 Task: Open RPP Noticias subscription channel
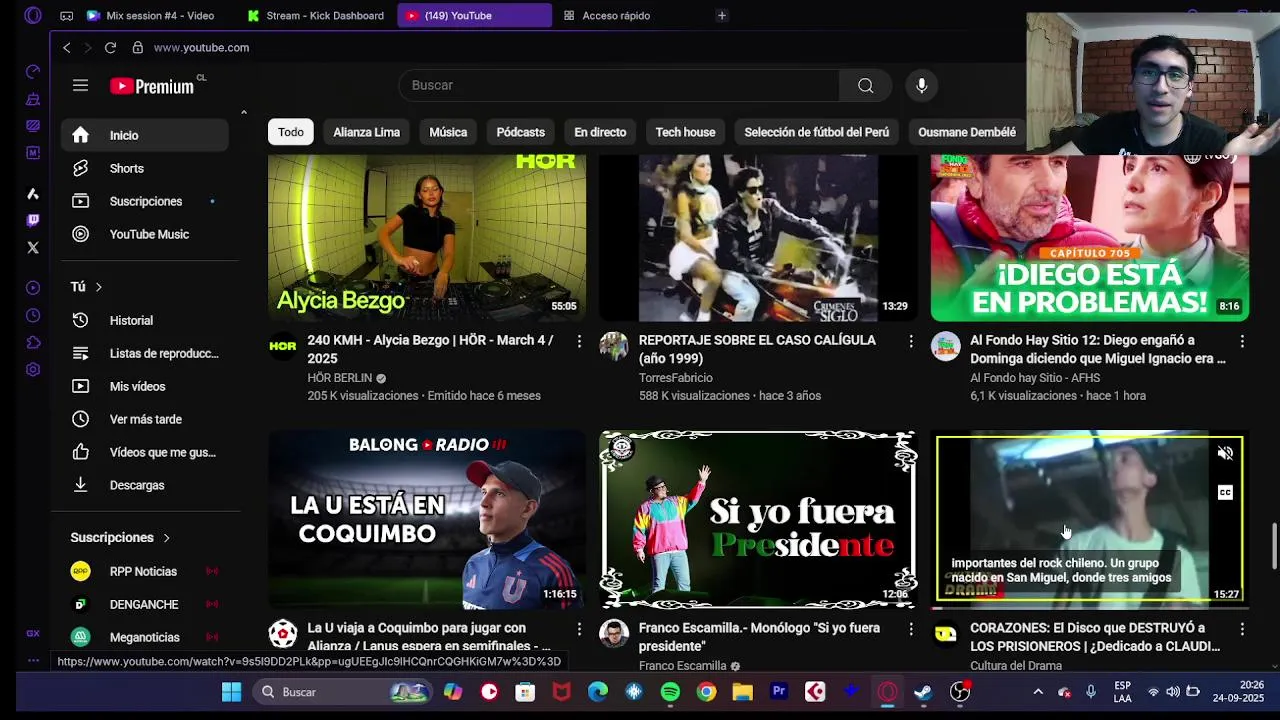pyautogui.click(x=145, y=571)
